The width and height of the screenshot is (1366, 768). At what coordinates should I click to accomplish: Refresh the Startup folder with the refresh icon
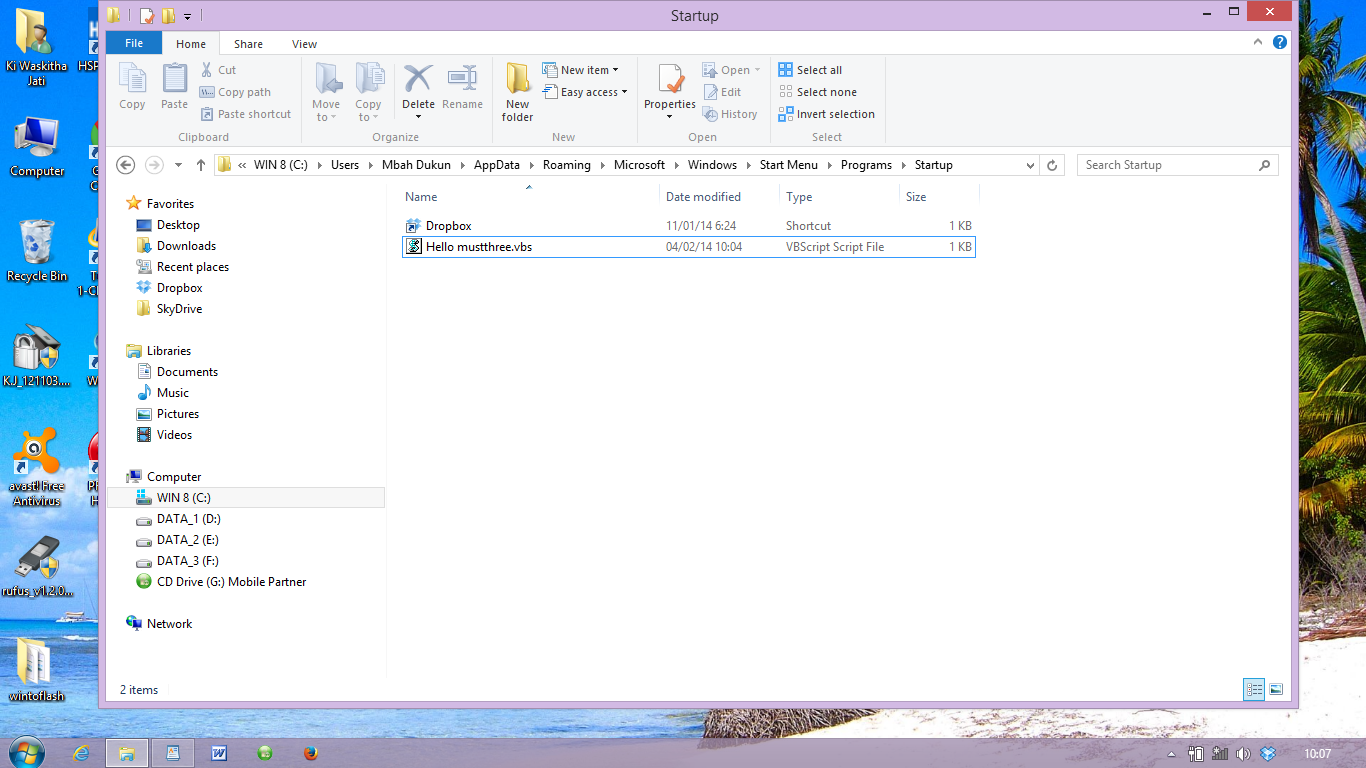pos(1052,164)
